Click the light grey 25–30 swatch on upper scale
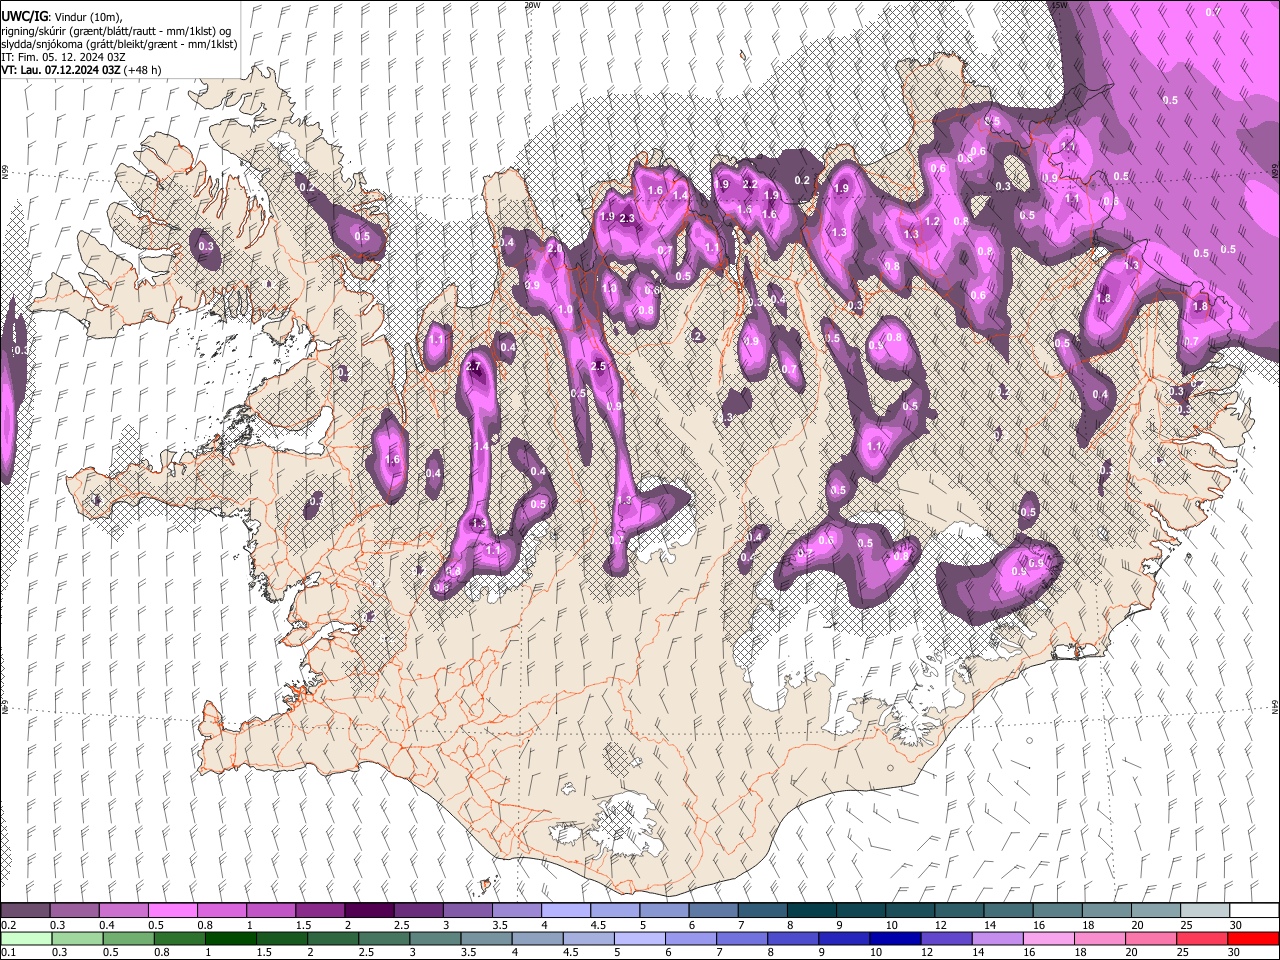This screenshot has height=960, width=1280. [1204, 911]
